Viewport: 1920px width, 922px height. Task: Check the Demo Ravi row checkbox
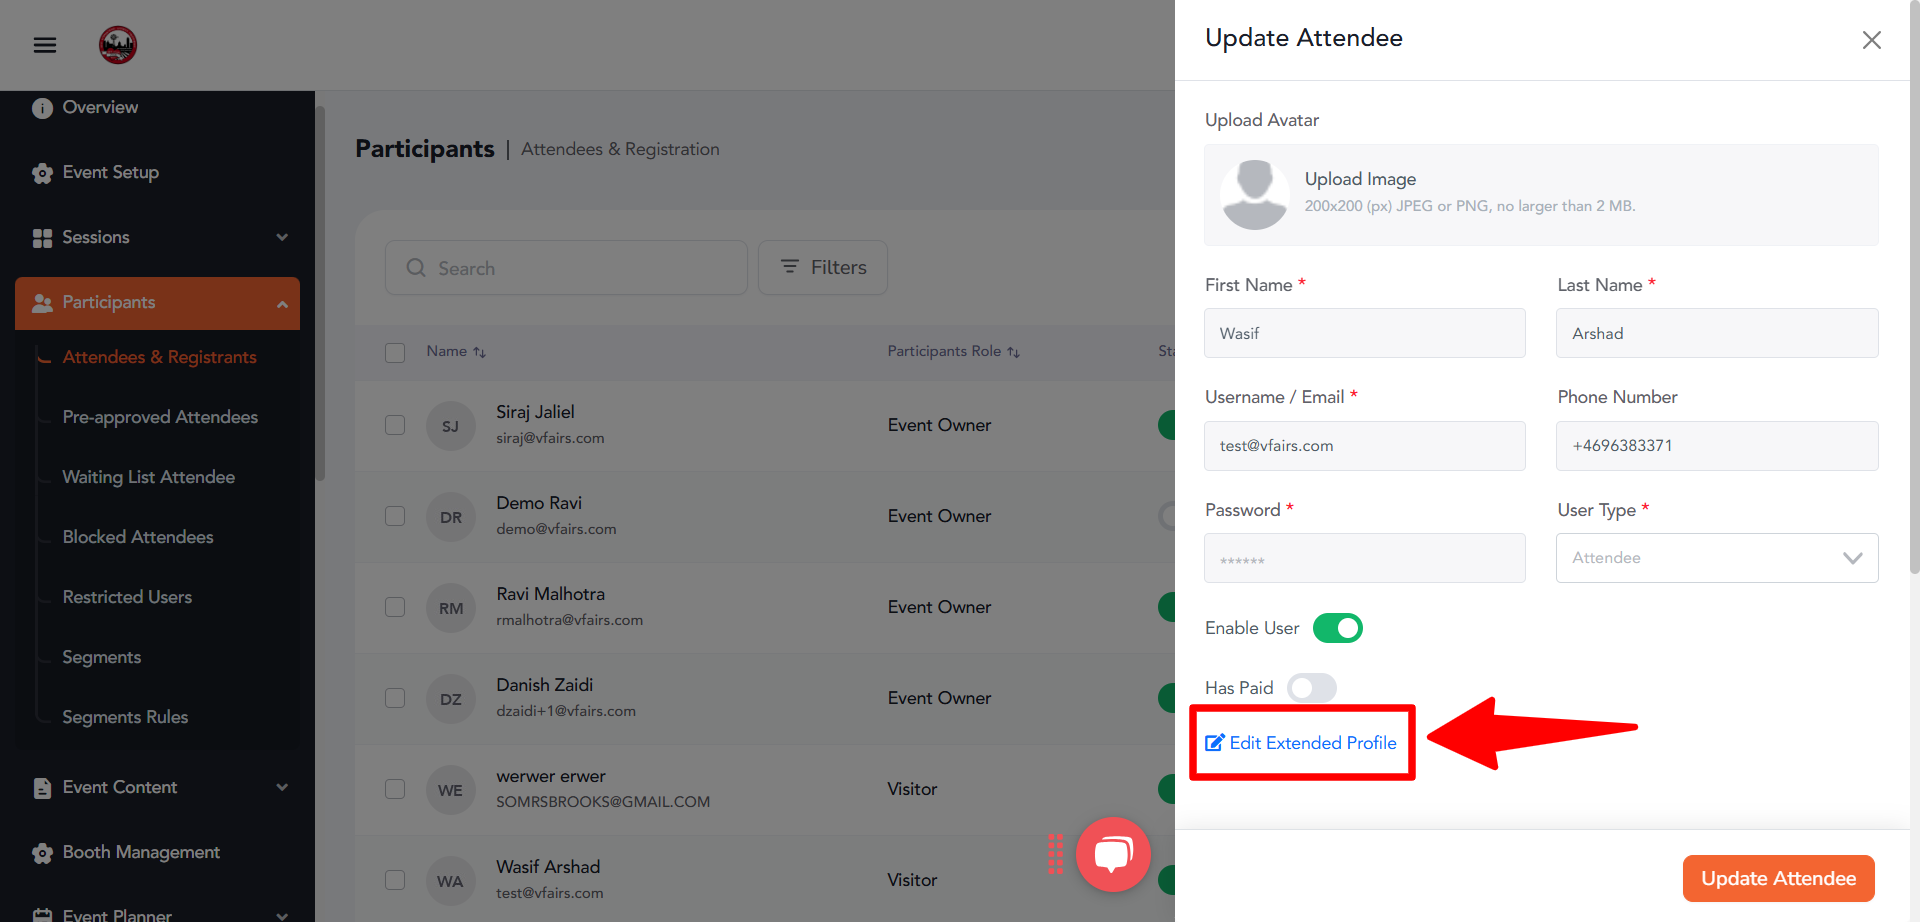(395, 516)
